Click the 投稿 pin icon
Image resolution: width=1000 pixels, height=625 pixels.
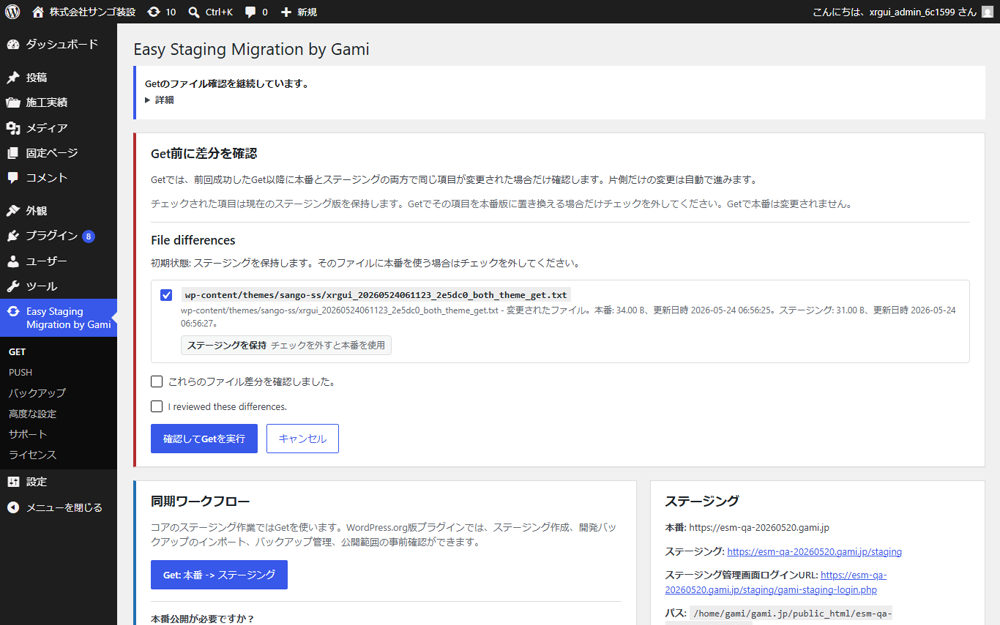[13, 77]
